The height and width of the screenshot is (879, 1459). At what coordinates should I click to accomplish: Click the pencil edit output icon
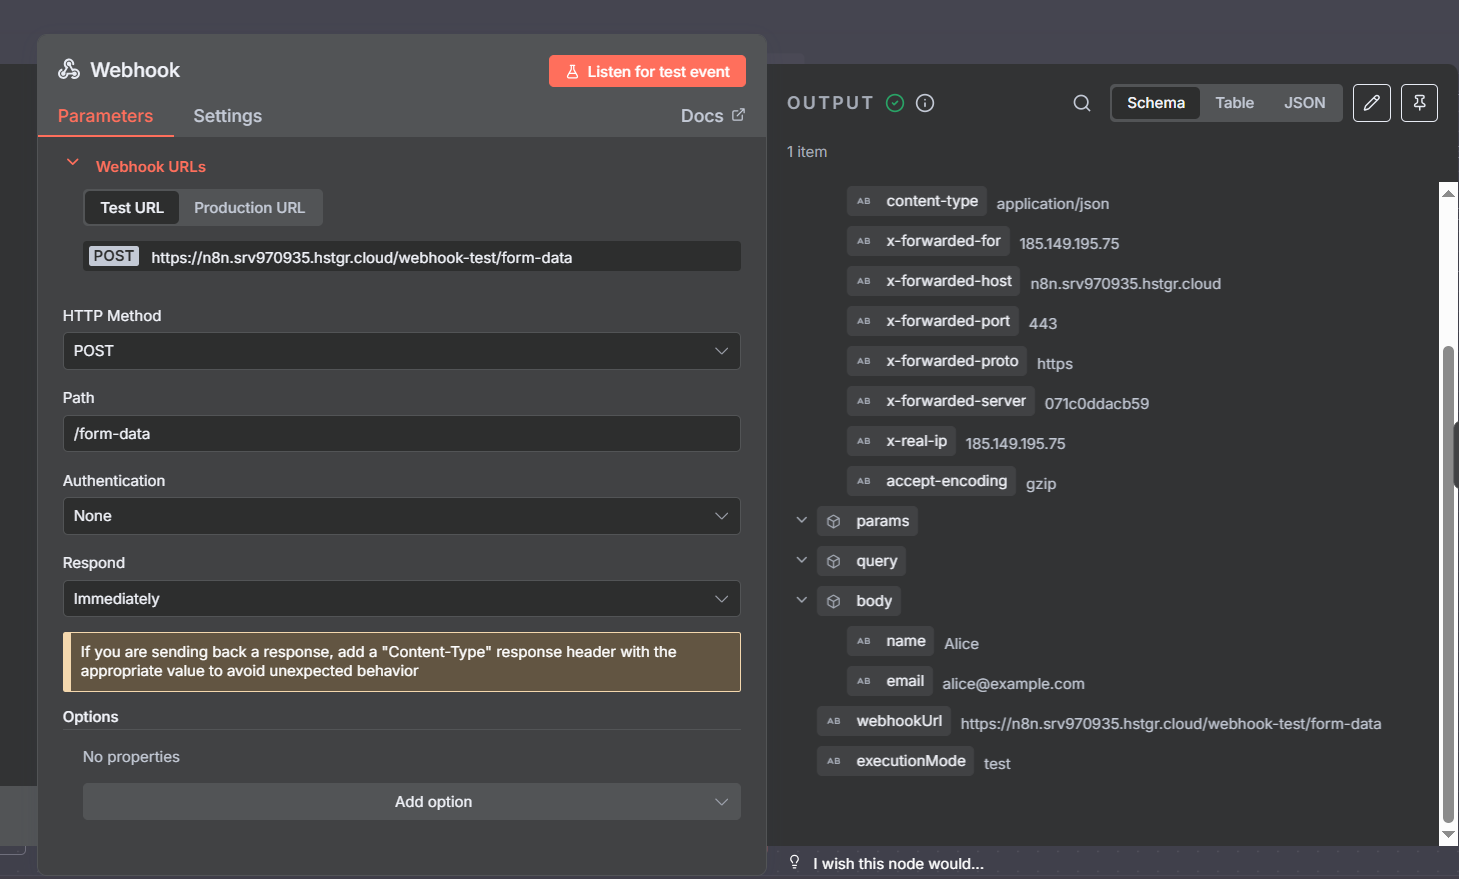(x=1371, y=103)
